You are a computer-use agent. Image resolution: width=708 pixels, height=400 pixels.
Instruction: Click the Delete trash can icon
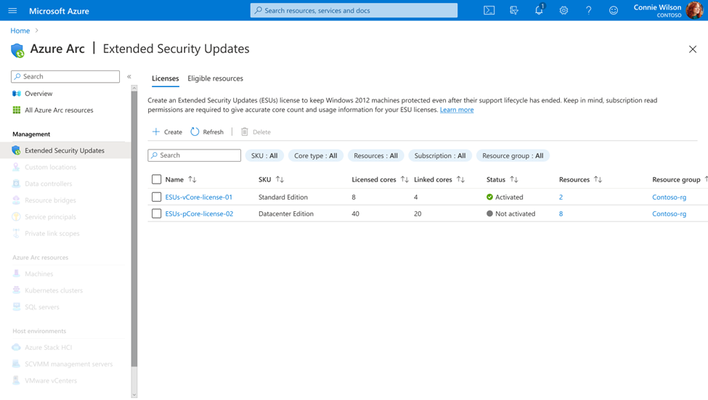click(244, 132)
